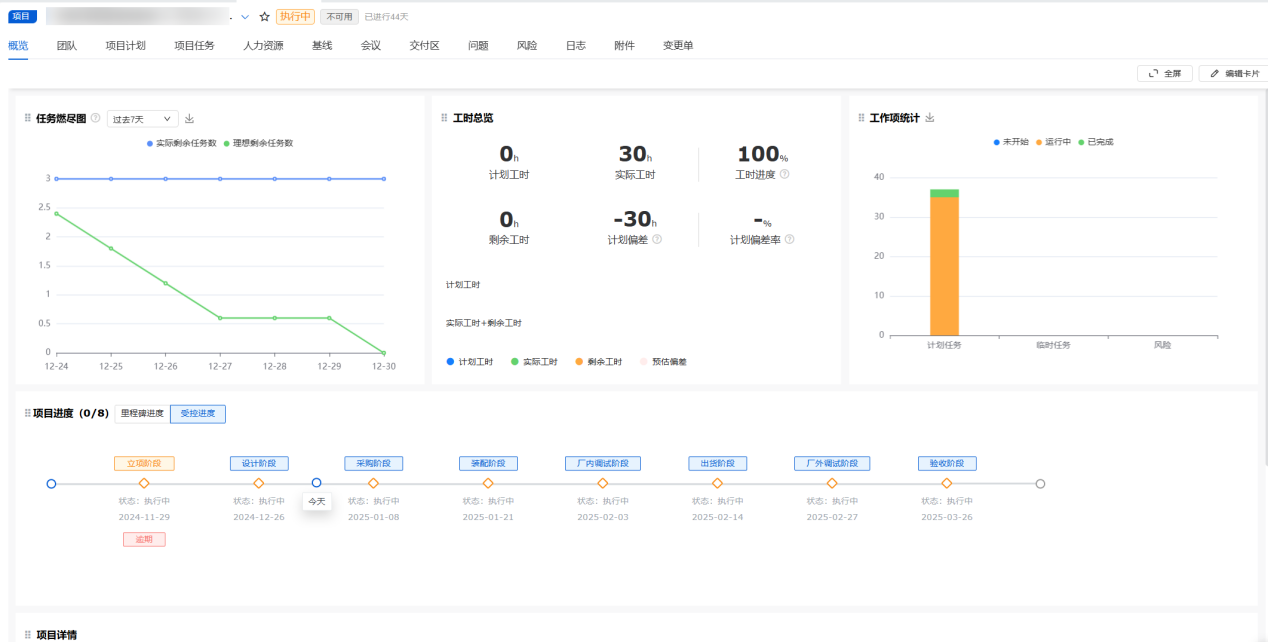Click the 12-30 data point on green line
Viewport: 1268px width, 642px height.
(x=384, y=352)
